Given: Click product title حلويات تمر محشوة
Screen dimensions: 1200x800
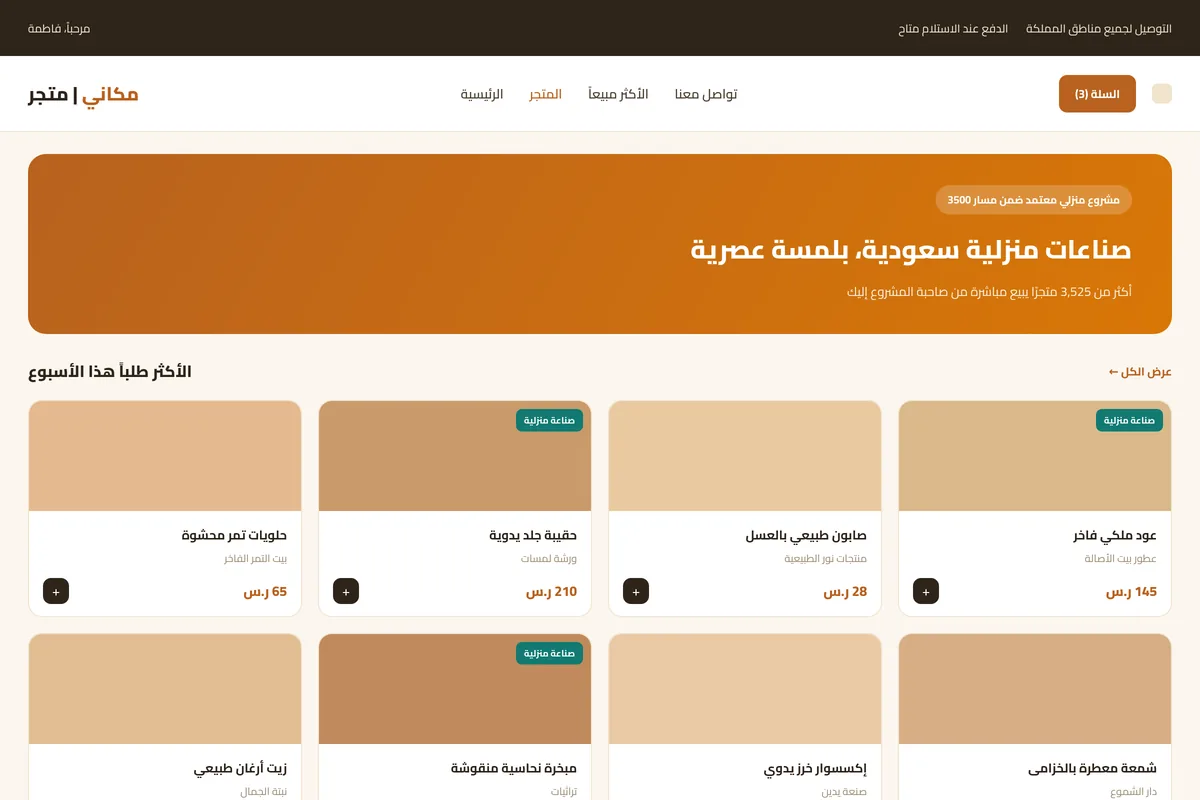Looking at the screenshot, I should pos(234,536).
